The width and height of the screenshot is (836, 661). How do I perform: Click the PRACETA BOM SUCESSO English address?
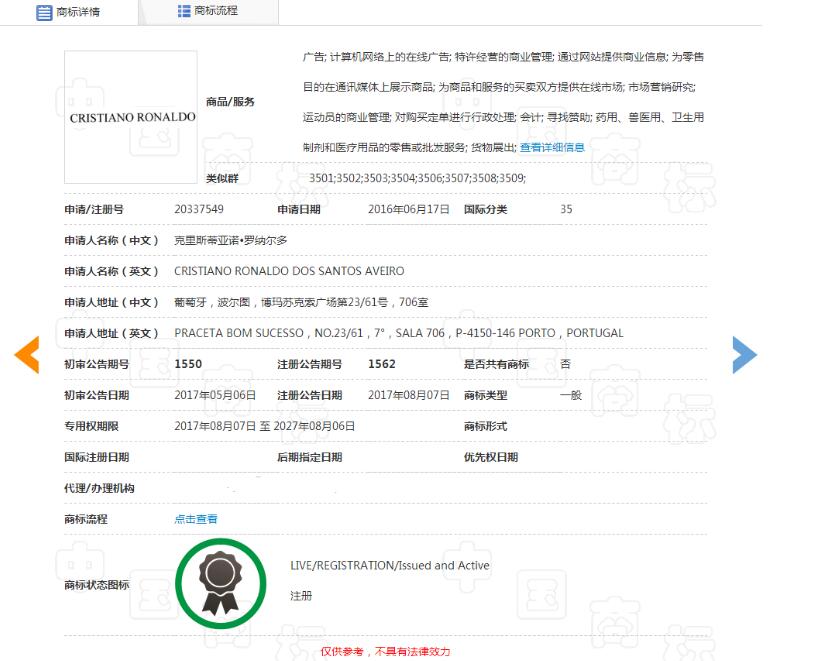click(398, 333)
